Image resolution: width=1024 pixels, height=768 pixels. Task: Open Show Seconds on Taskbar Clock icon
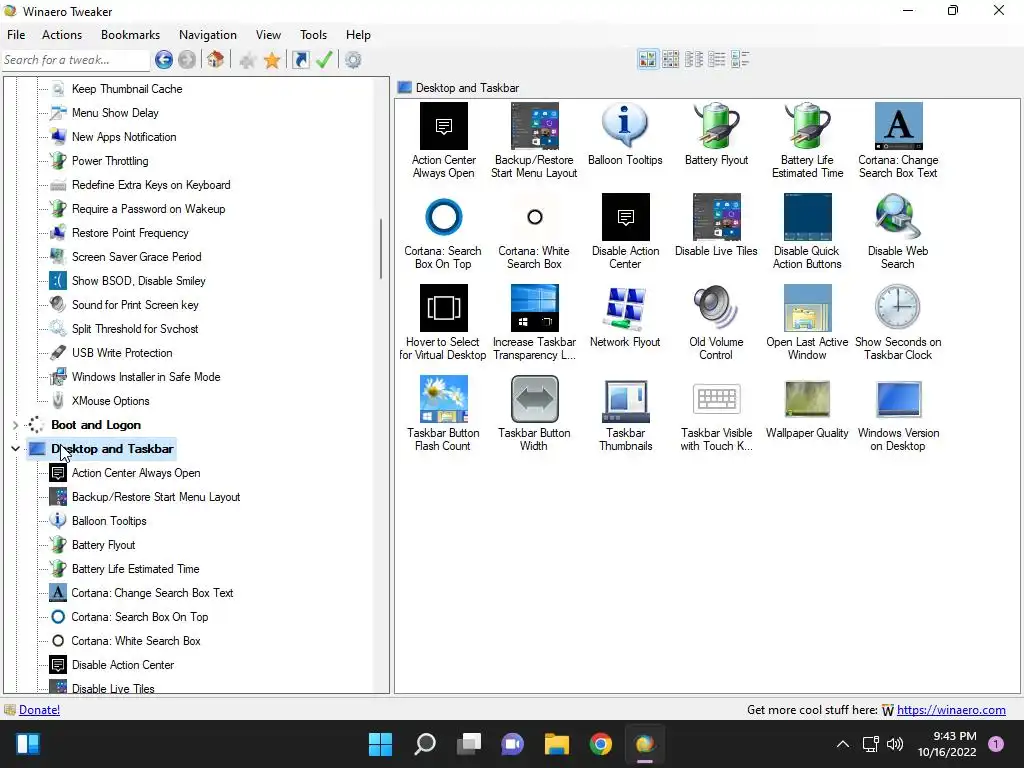point(898,308)
